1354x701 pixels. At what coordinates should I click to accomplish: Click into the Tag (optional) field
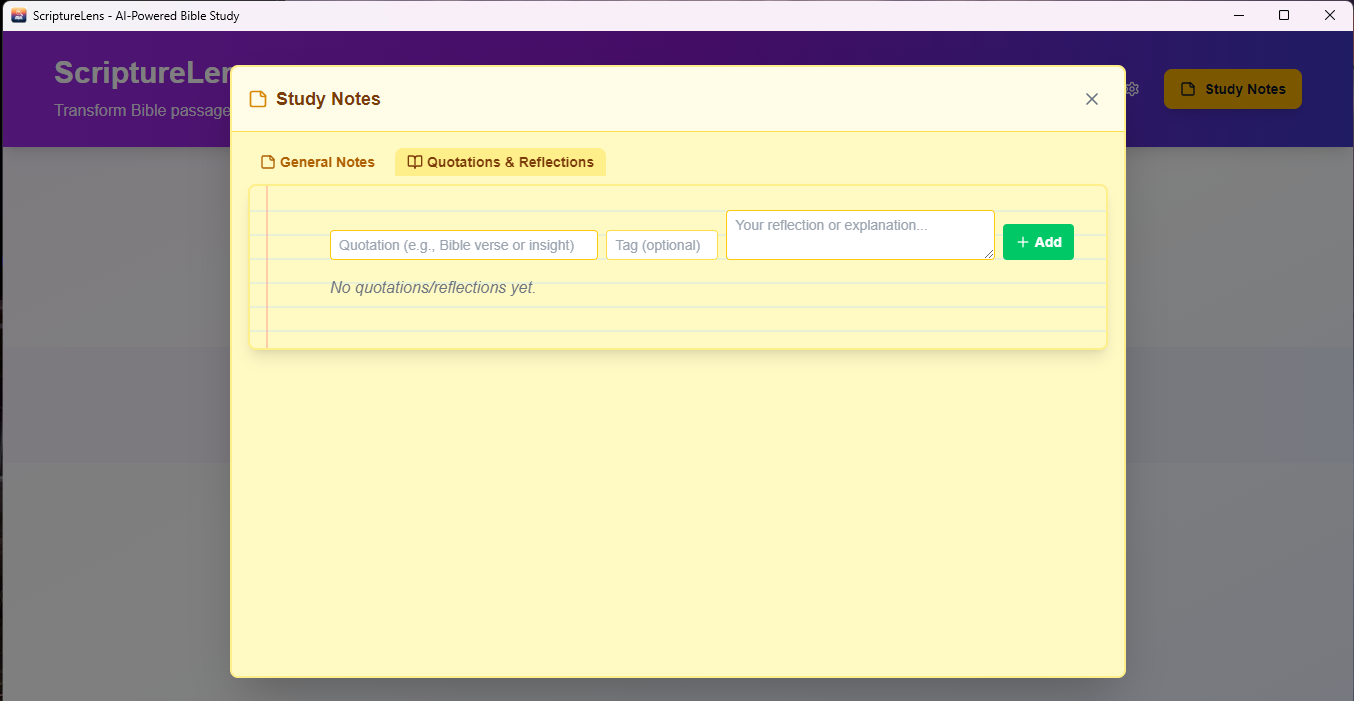(662, 245)
